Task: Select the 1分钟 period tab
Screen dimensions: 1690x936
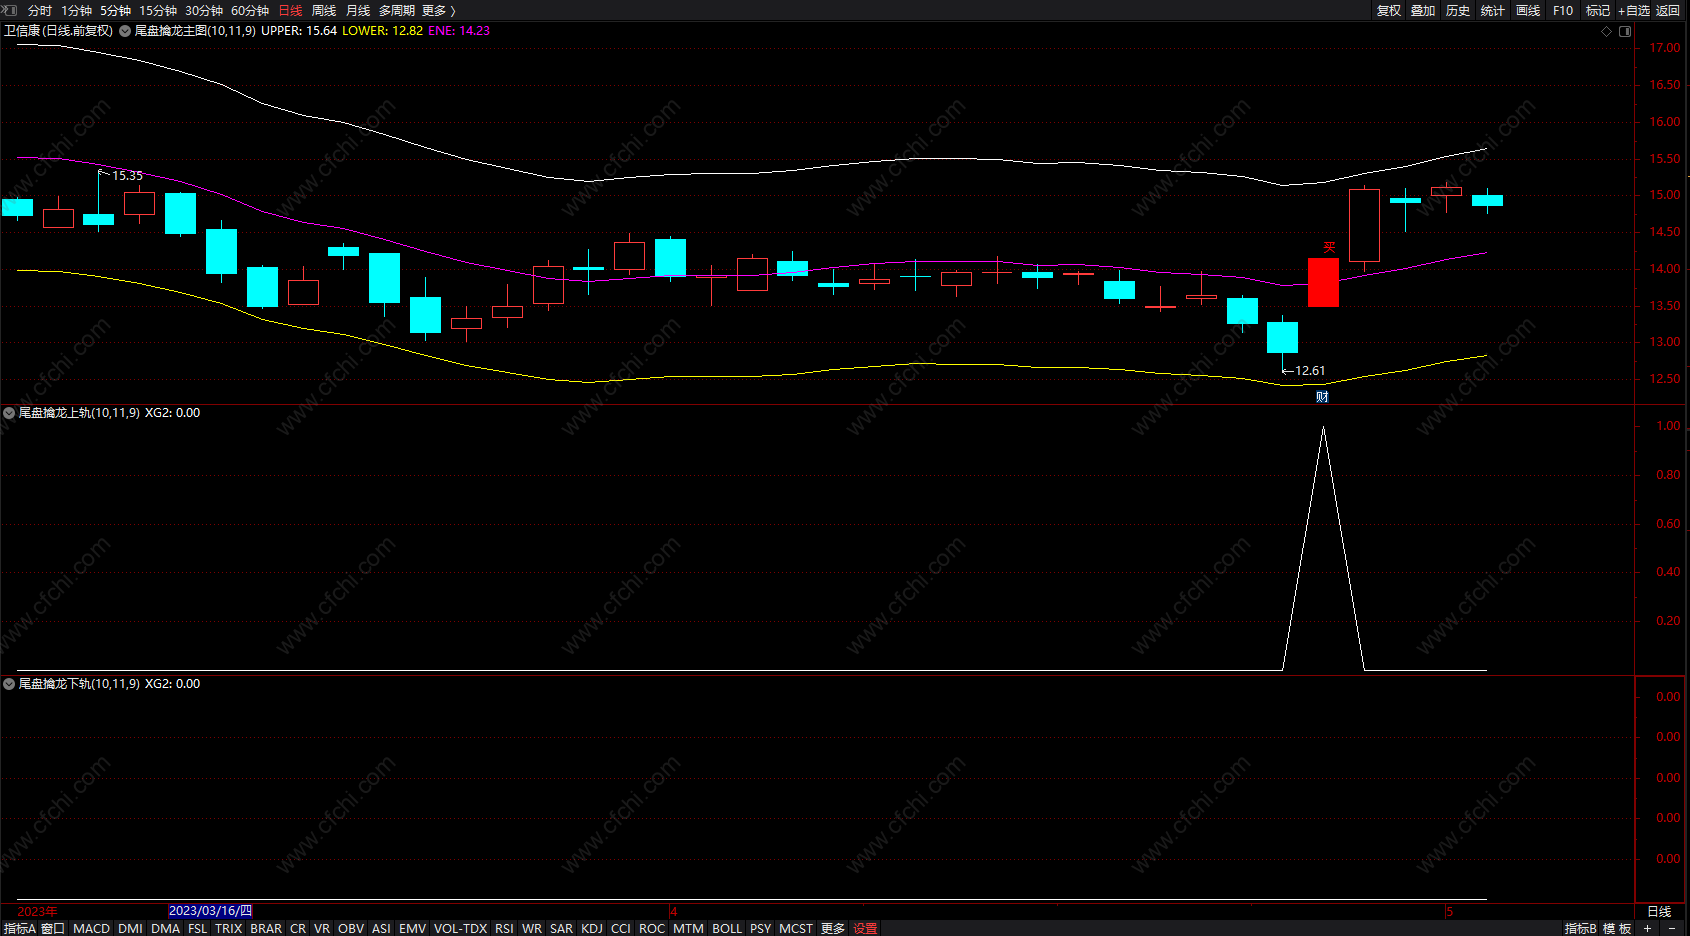Action: point(77,11)
